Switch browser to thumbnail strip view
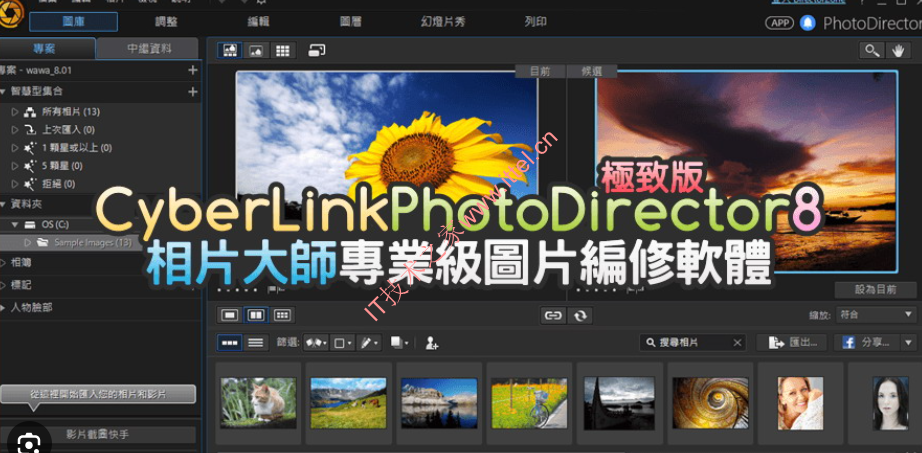Screen dimensions: 922x453 click(229, 342)
